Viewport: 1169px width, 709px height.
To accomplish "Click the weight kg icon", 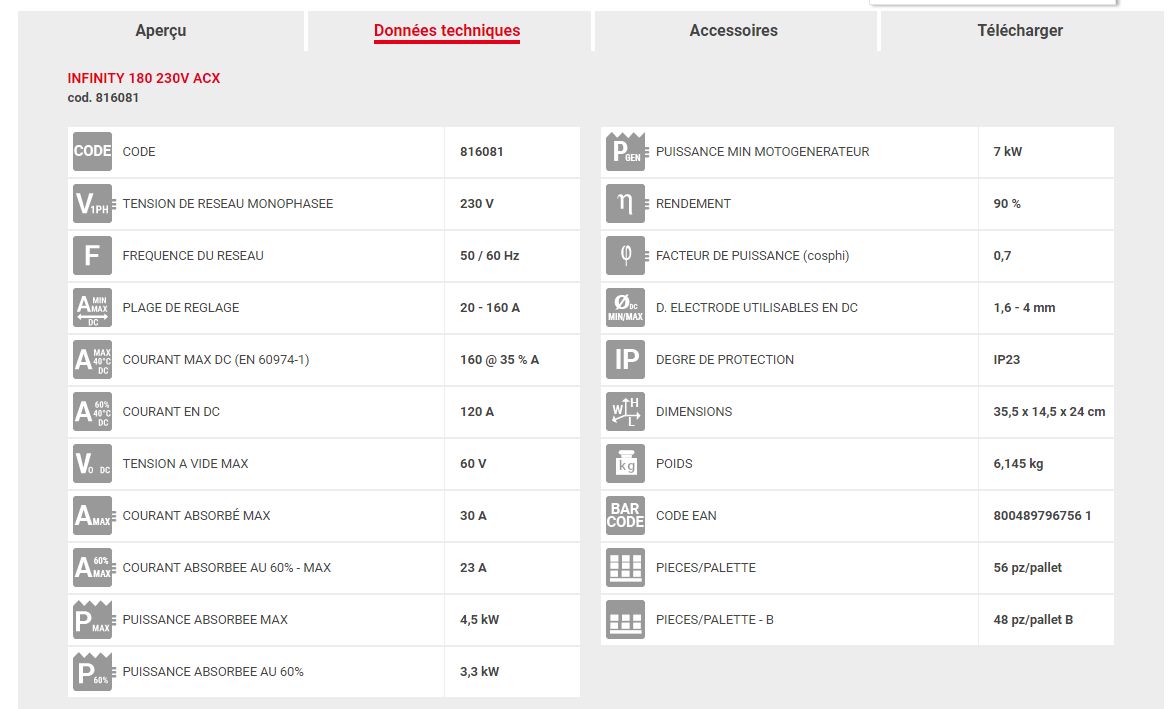I will point(626,464).
